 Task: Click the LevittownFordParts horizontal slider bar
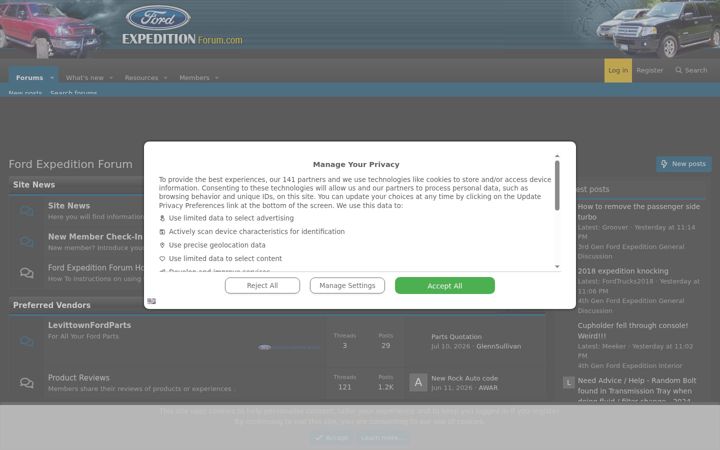pos(289,347)
